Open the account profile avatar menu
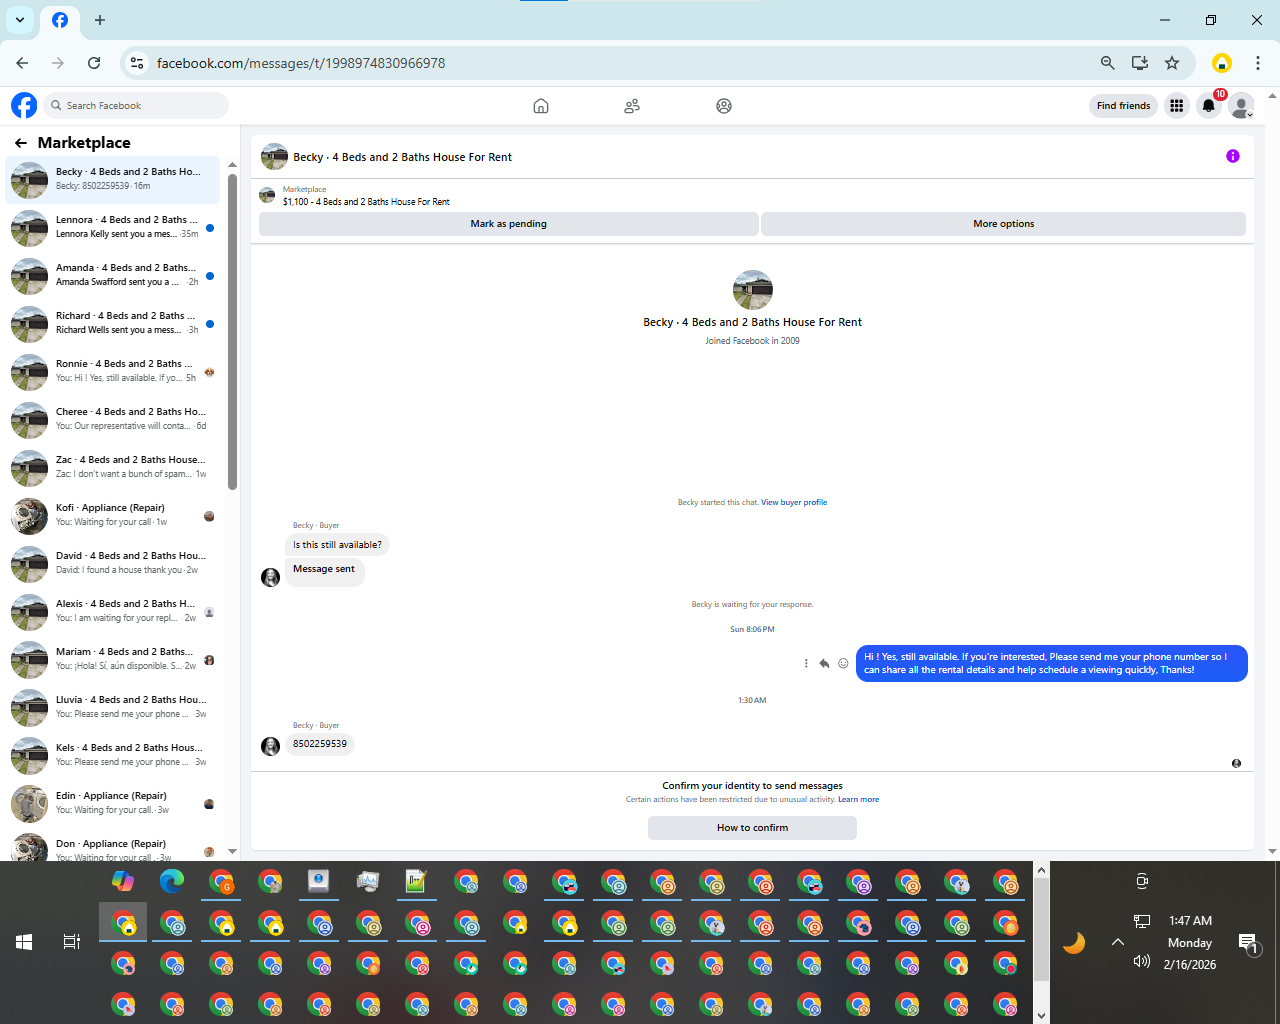Screen dimensions: 1280x1024 click(1241, 106)
